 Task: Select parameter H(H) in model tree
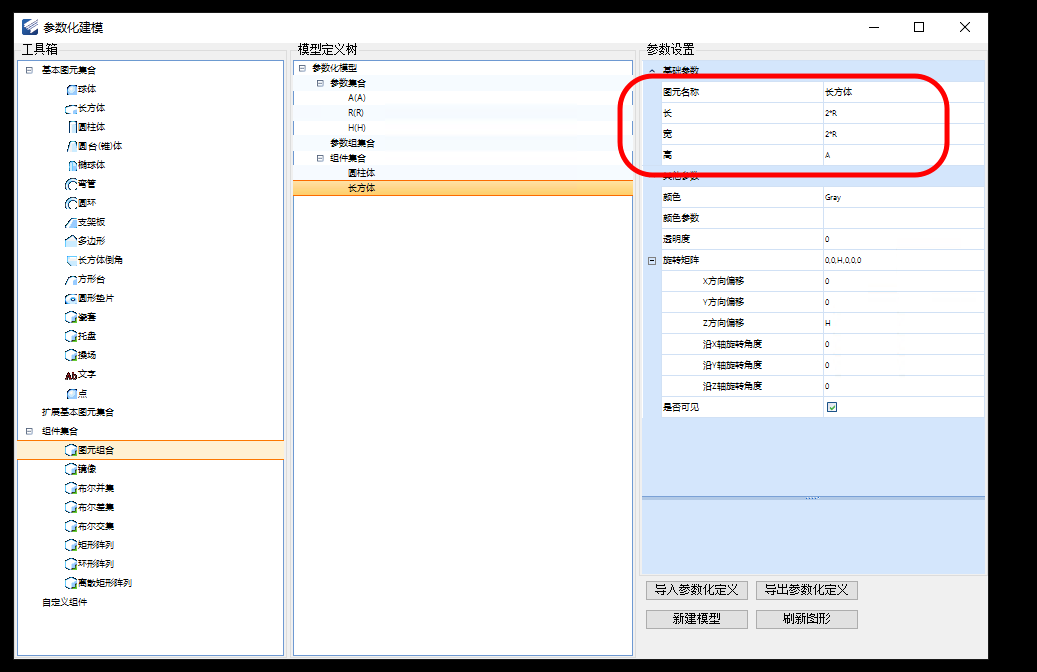pos(356,128)
